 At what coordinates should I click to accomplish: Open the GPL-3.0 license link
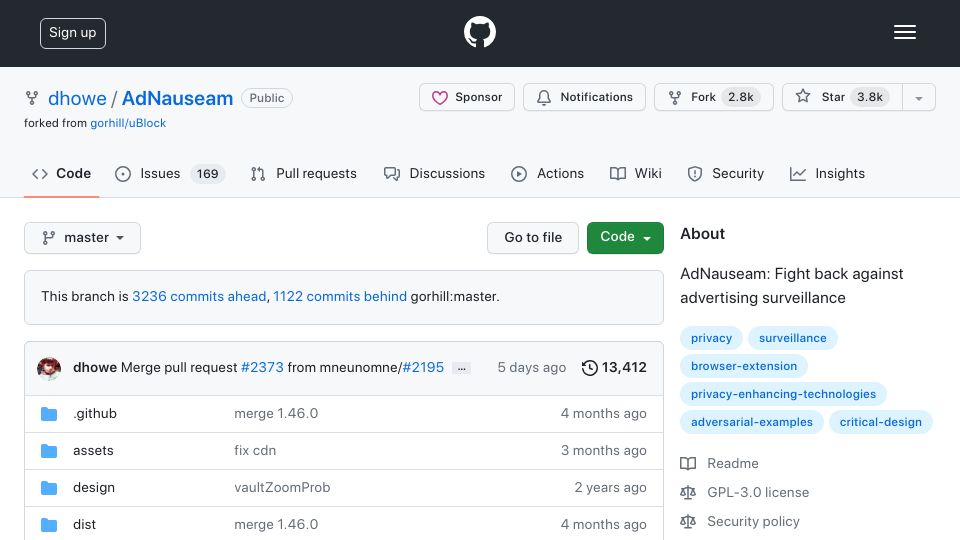pos(745,492)
